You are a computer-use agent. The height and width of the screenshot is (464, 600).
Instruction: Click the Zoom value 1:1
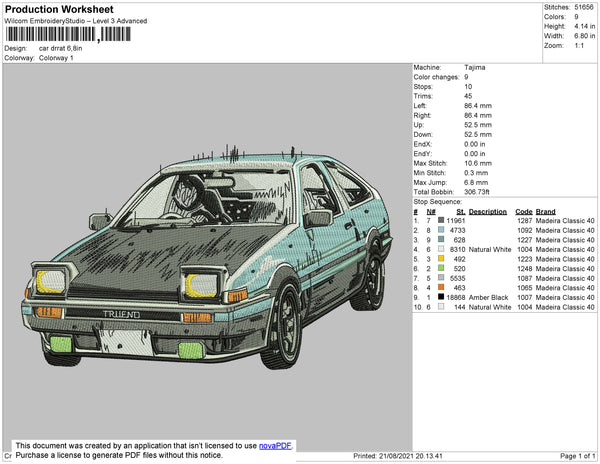[579, 46]
